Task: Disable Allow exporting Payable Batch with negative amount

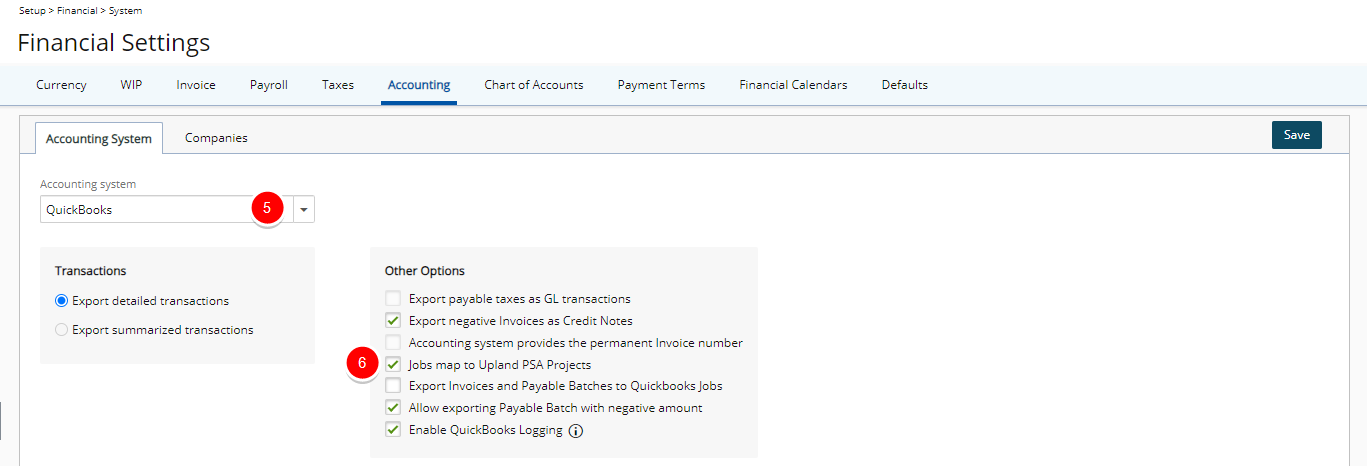Action: [393, 408]
